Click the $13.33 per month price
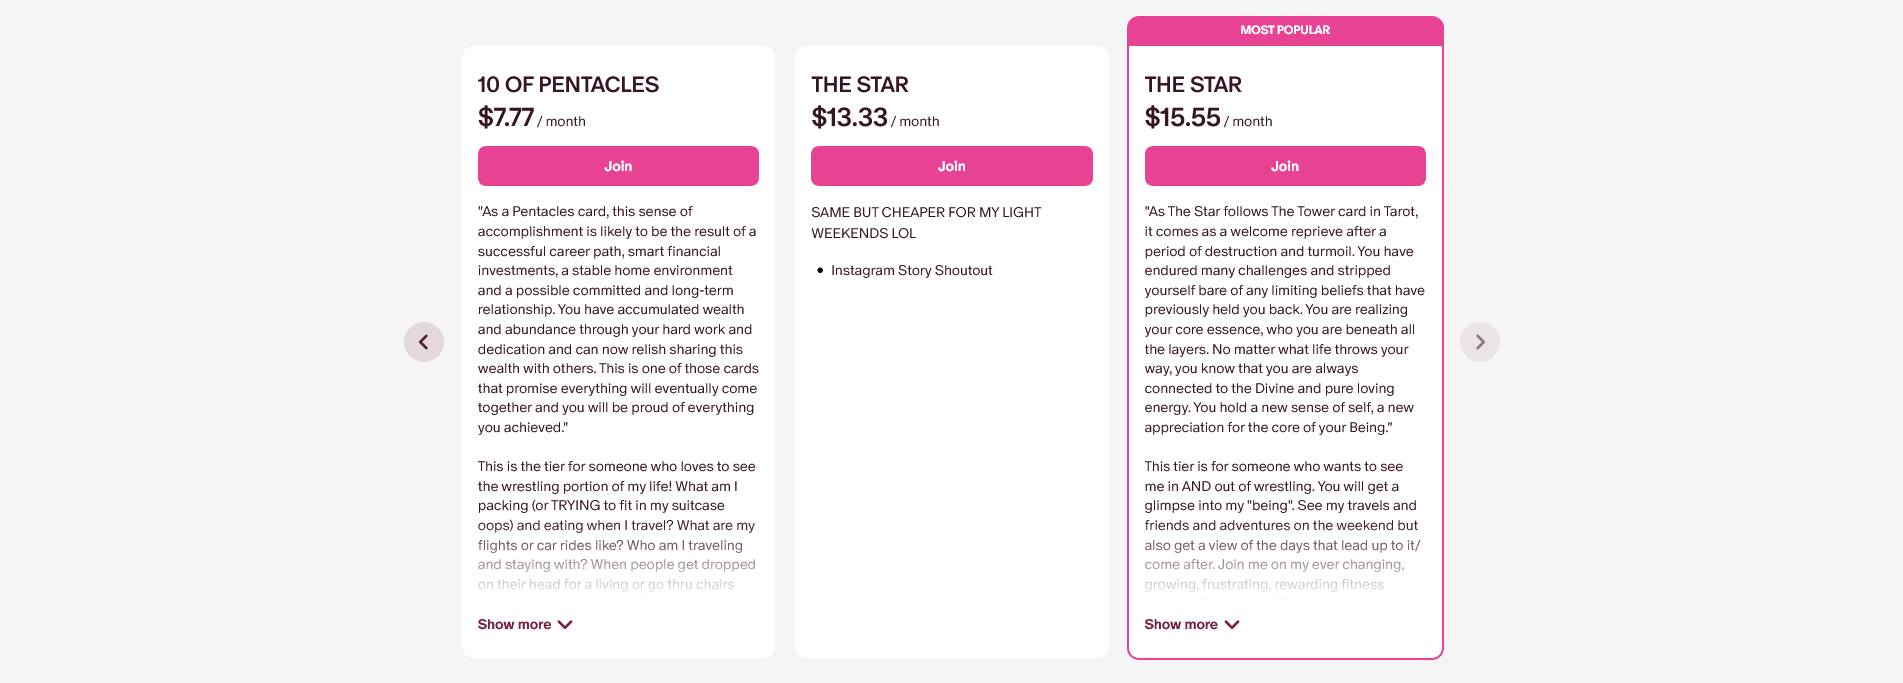 pos(875,118)
